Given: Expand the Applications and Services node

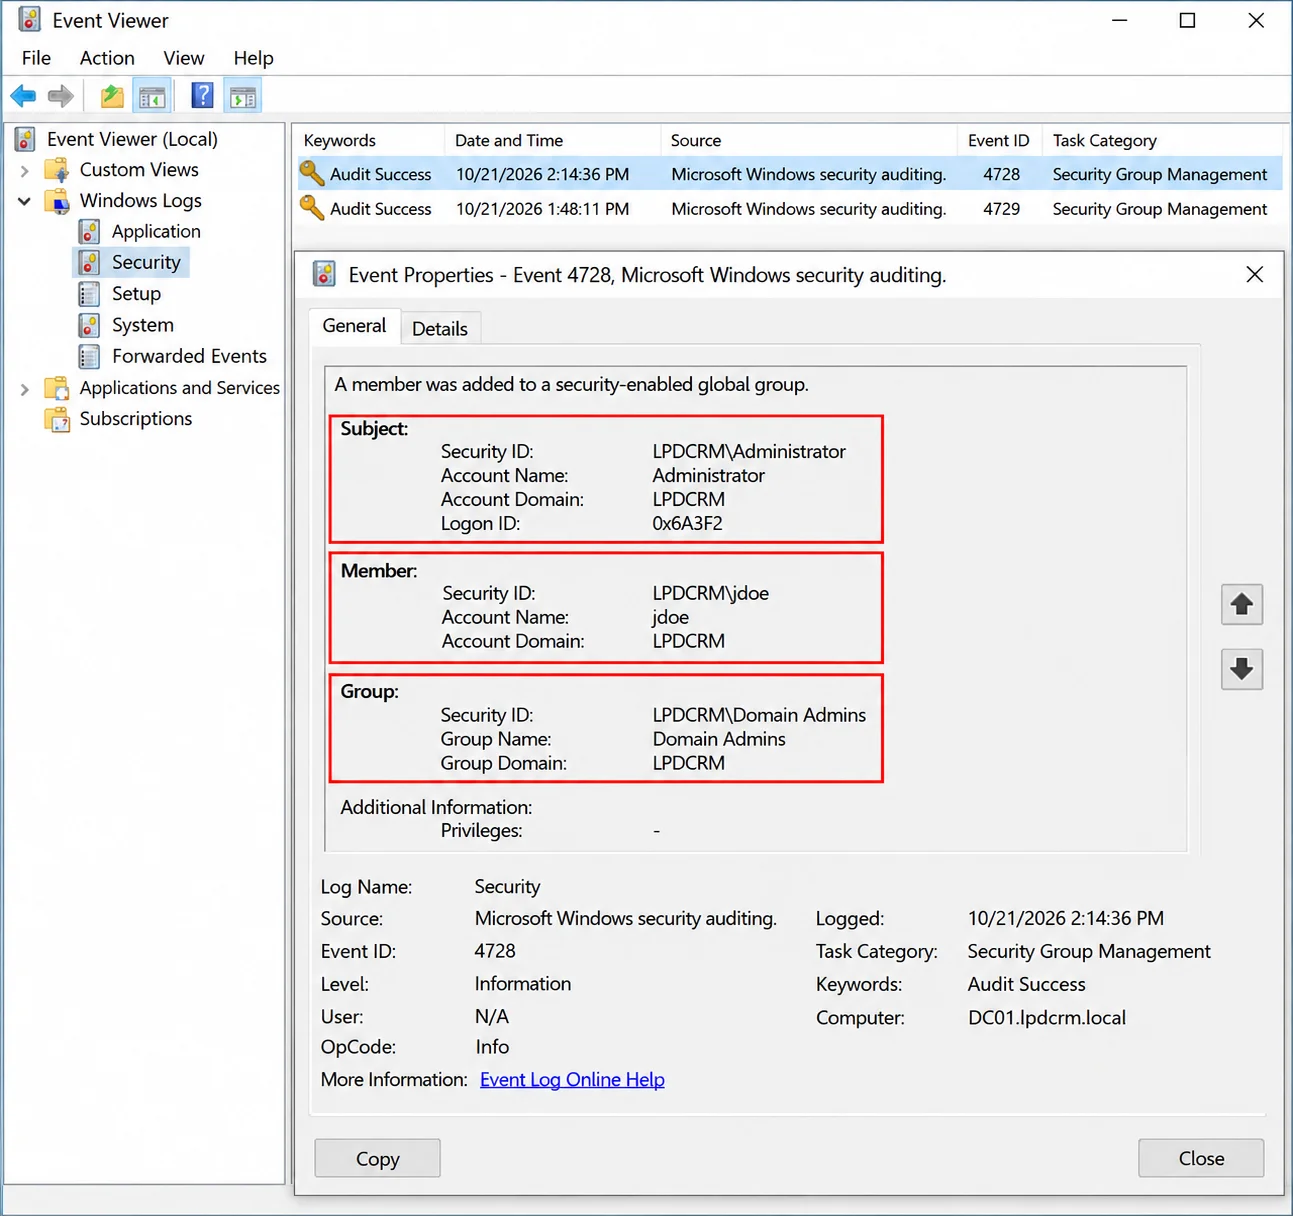Looking at the screenshot, I should click(25, 389).
